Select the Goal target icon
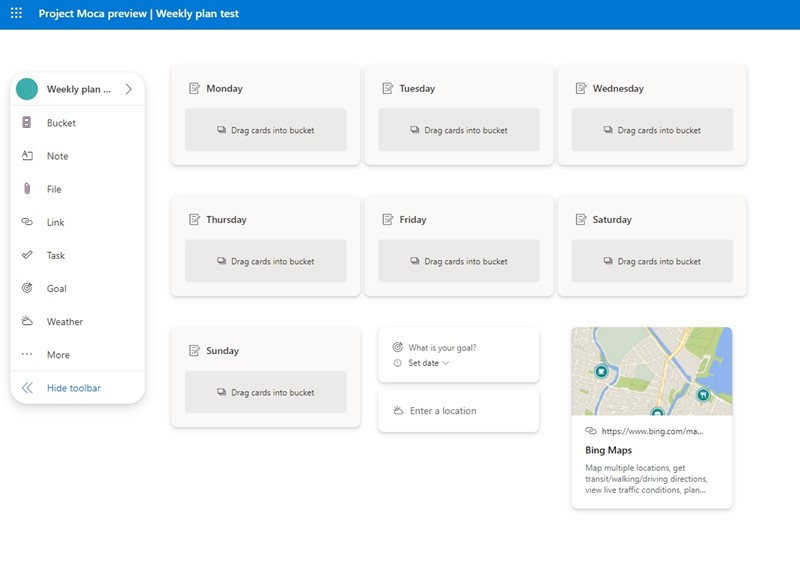The height and width of the screenshot is (568, 800). [x=27, y=288]
